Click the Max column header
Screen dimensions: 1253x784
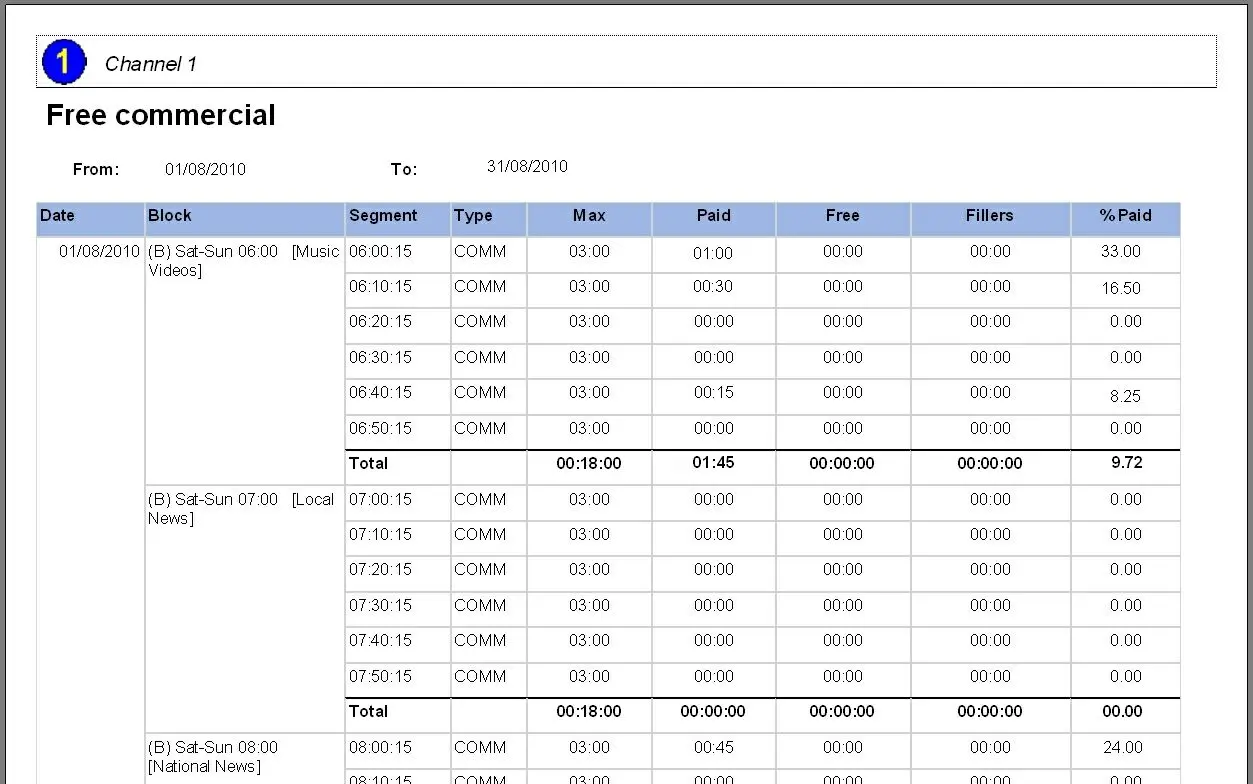point(589,215)
